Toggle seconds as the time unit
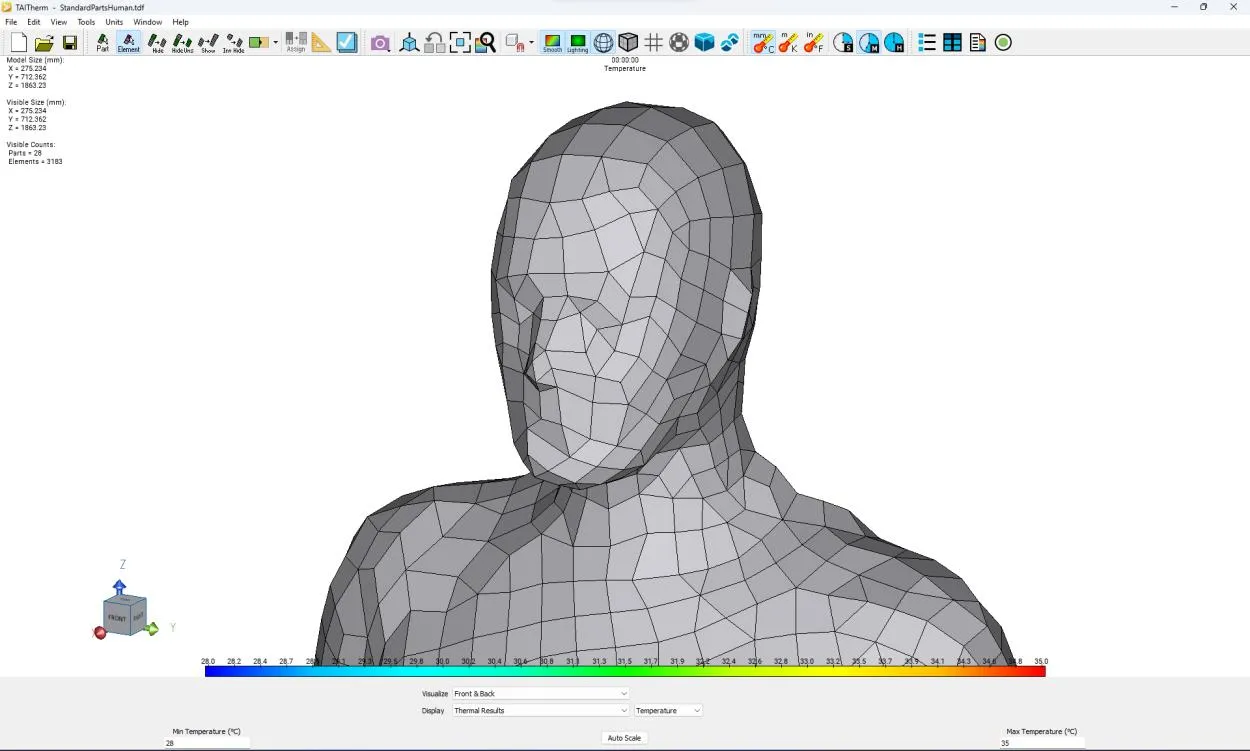1250x751 pixels. coord(843,42)
